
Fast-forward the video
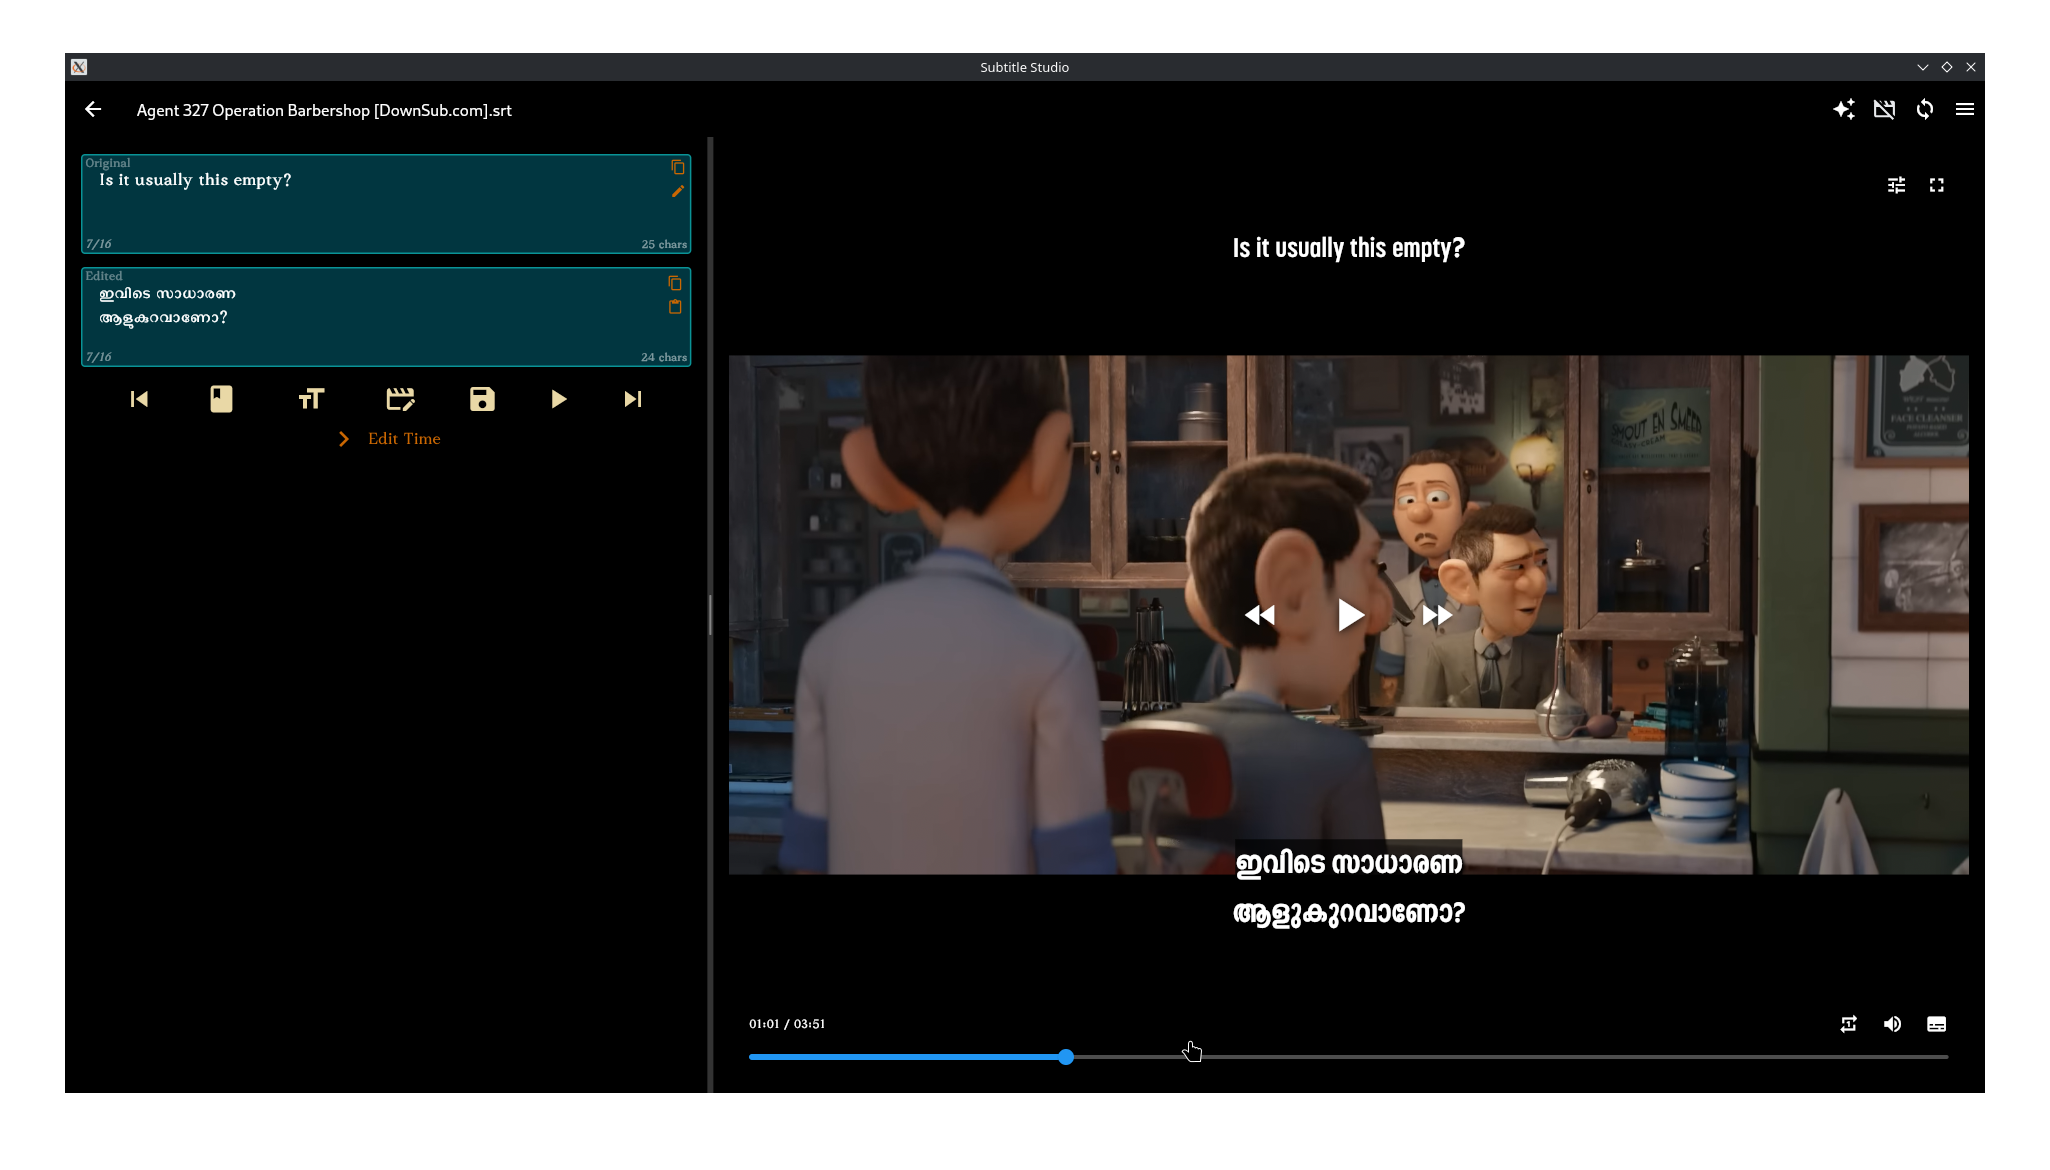coord(1437,615)
